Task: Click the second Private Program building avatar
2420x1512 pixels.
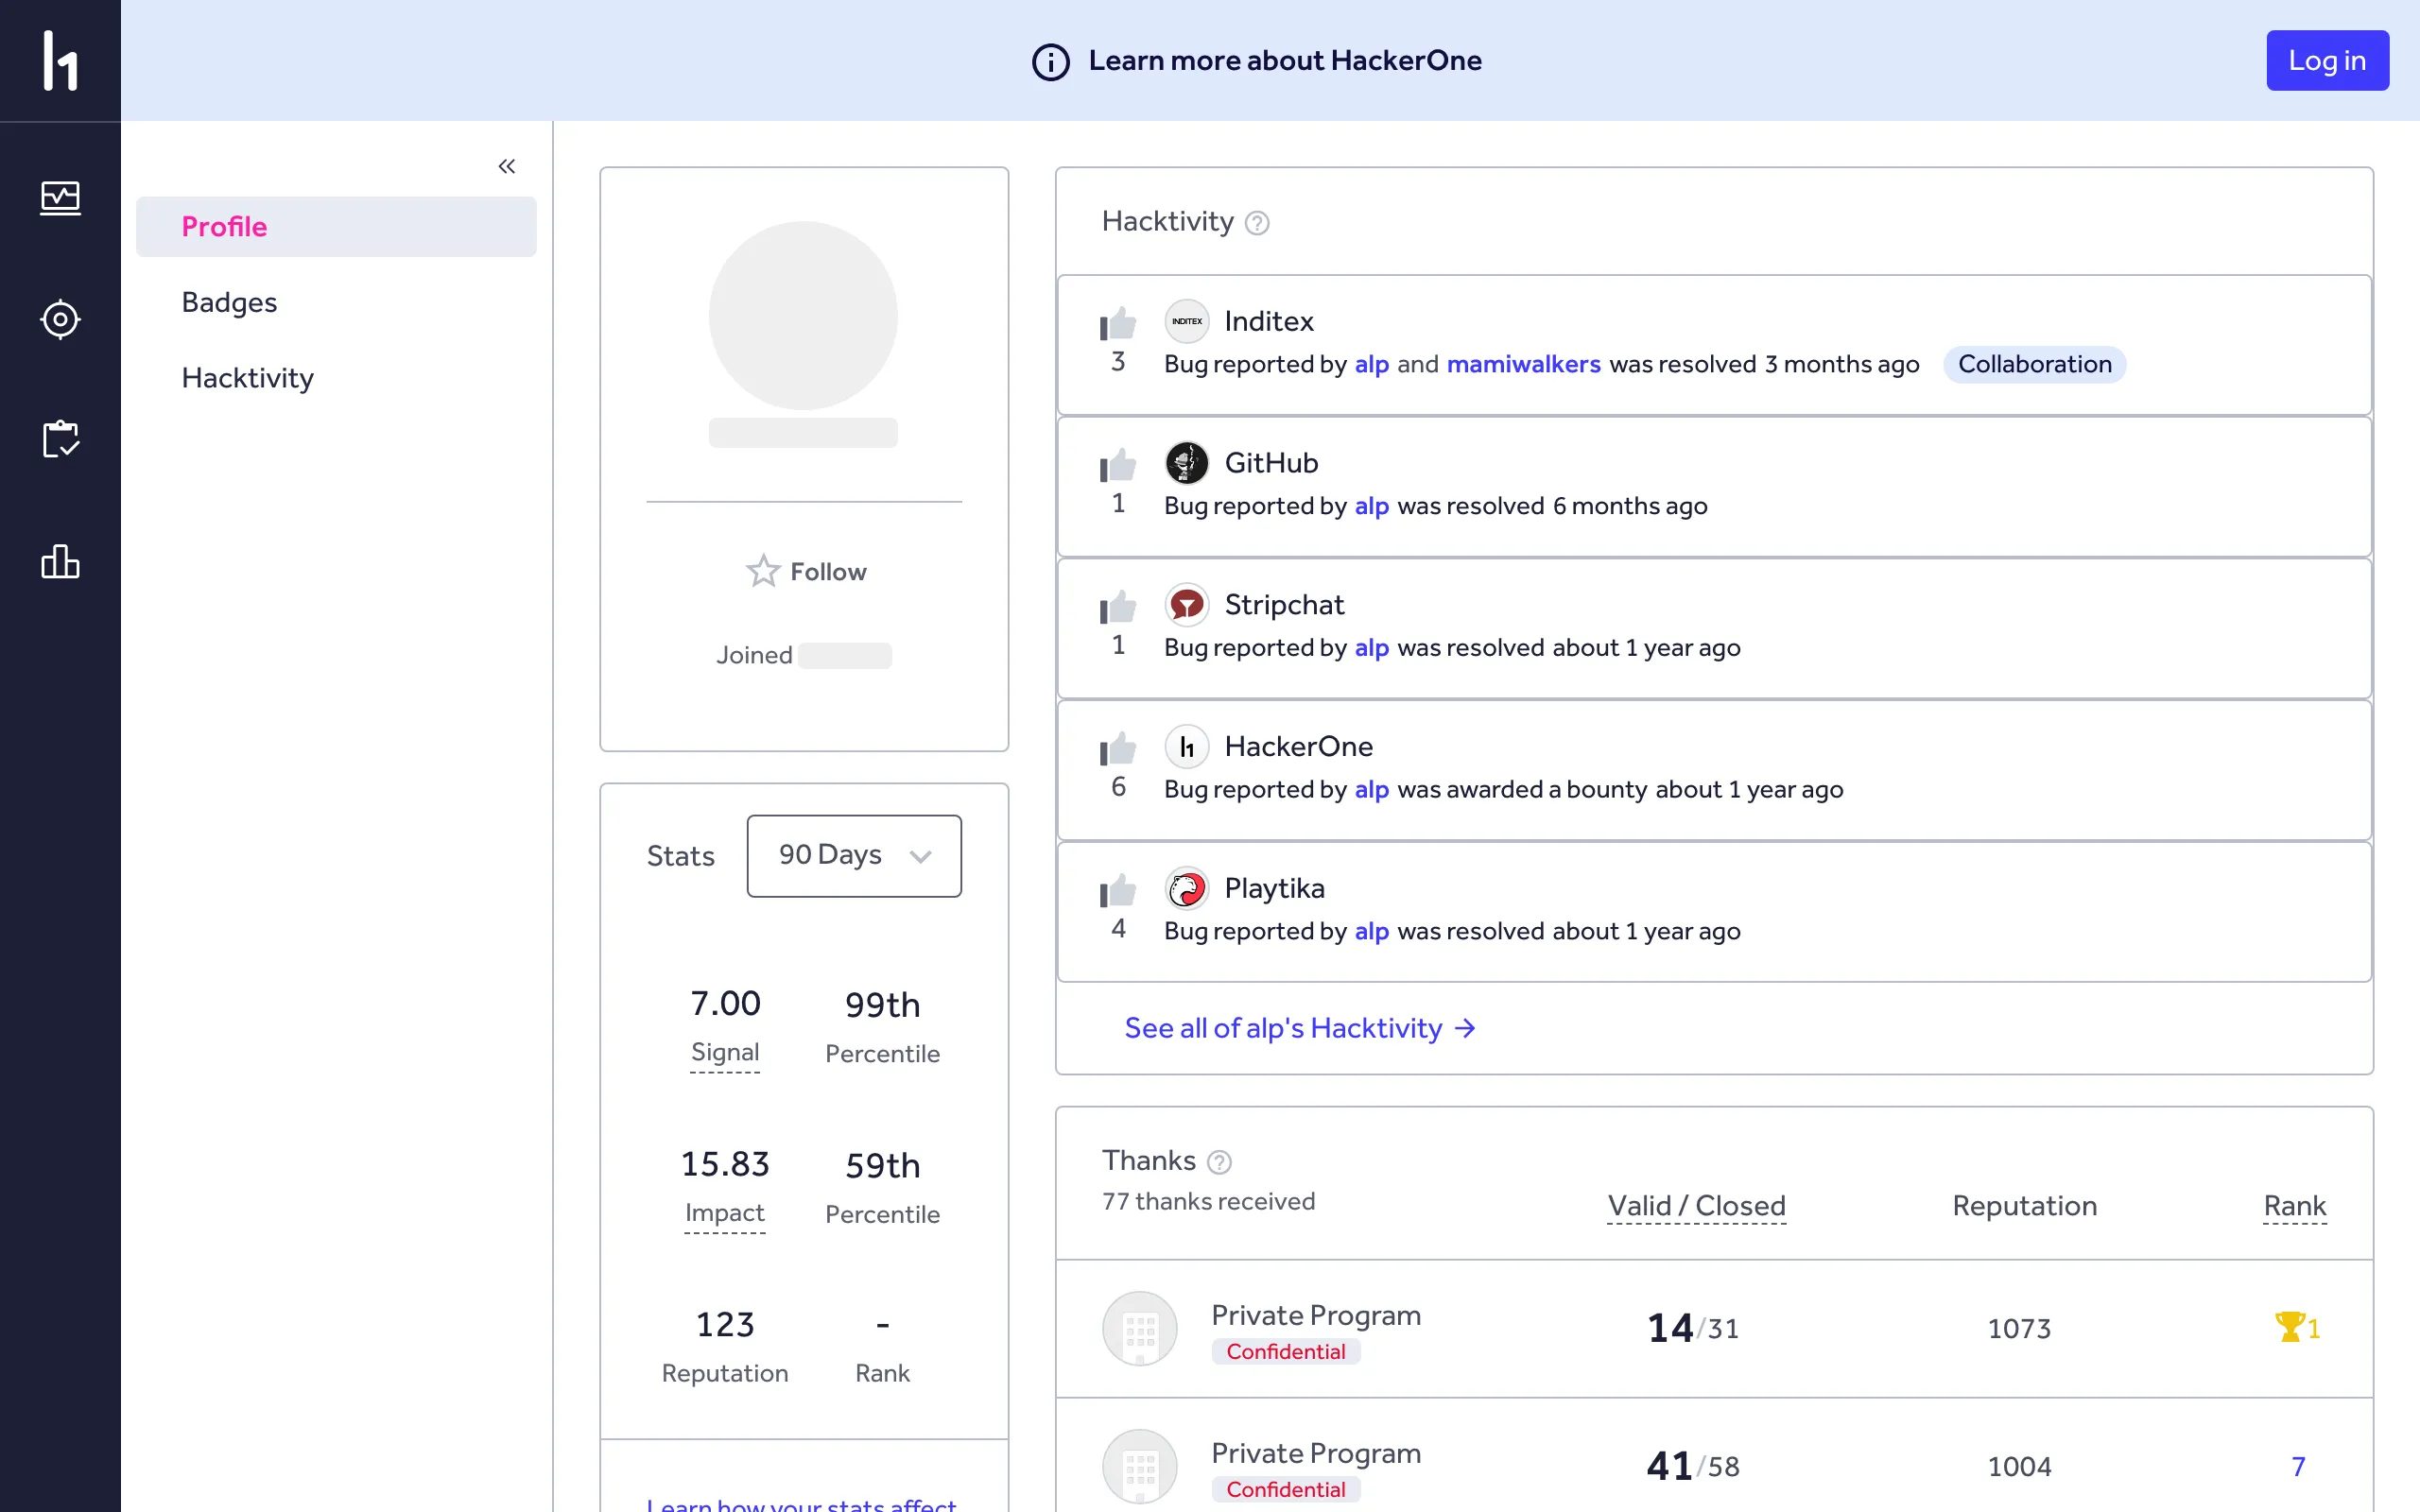Action: (1139, 1466)
